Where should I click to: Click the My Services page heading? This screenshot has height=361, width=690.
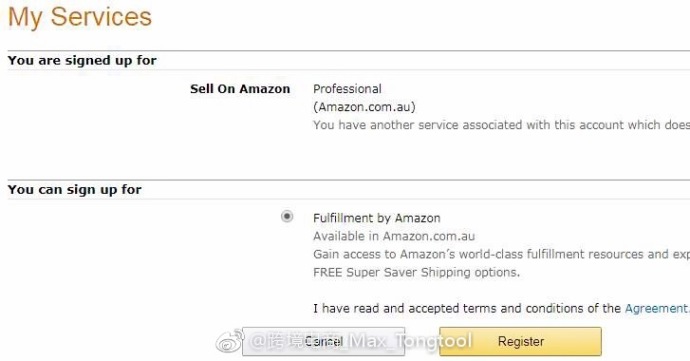coord(80,17)
